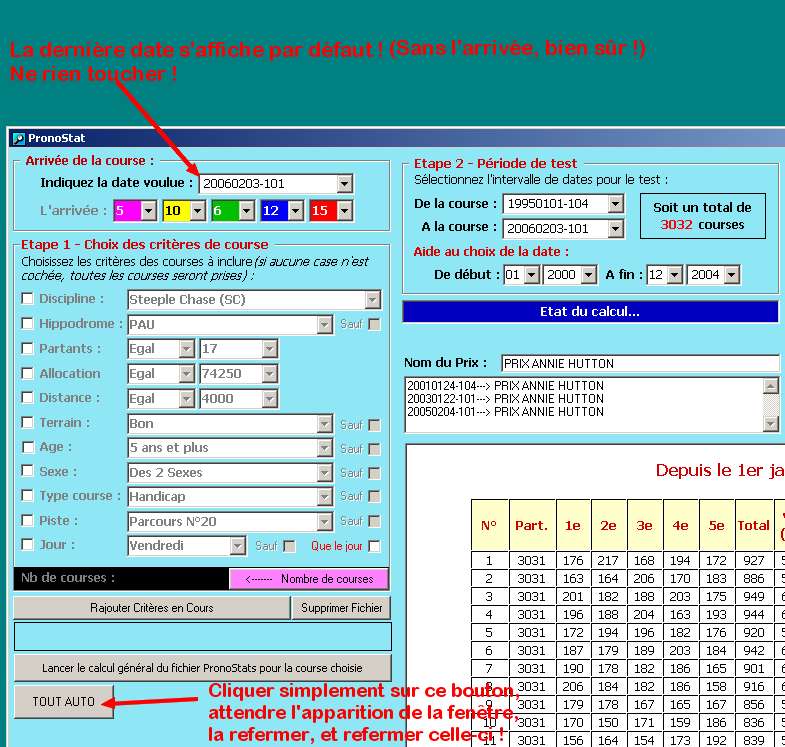Open the date voulue dropdown 20060203-101
The height and width of the screenshot is (747, 785).
click(x=344, y=184)
